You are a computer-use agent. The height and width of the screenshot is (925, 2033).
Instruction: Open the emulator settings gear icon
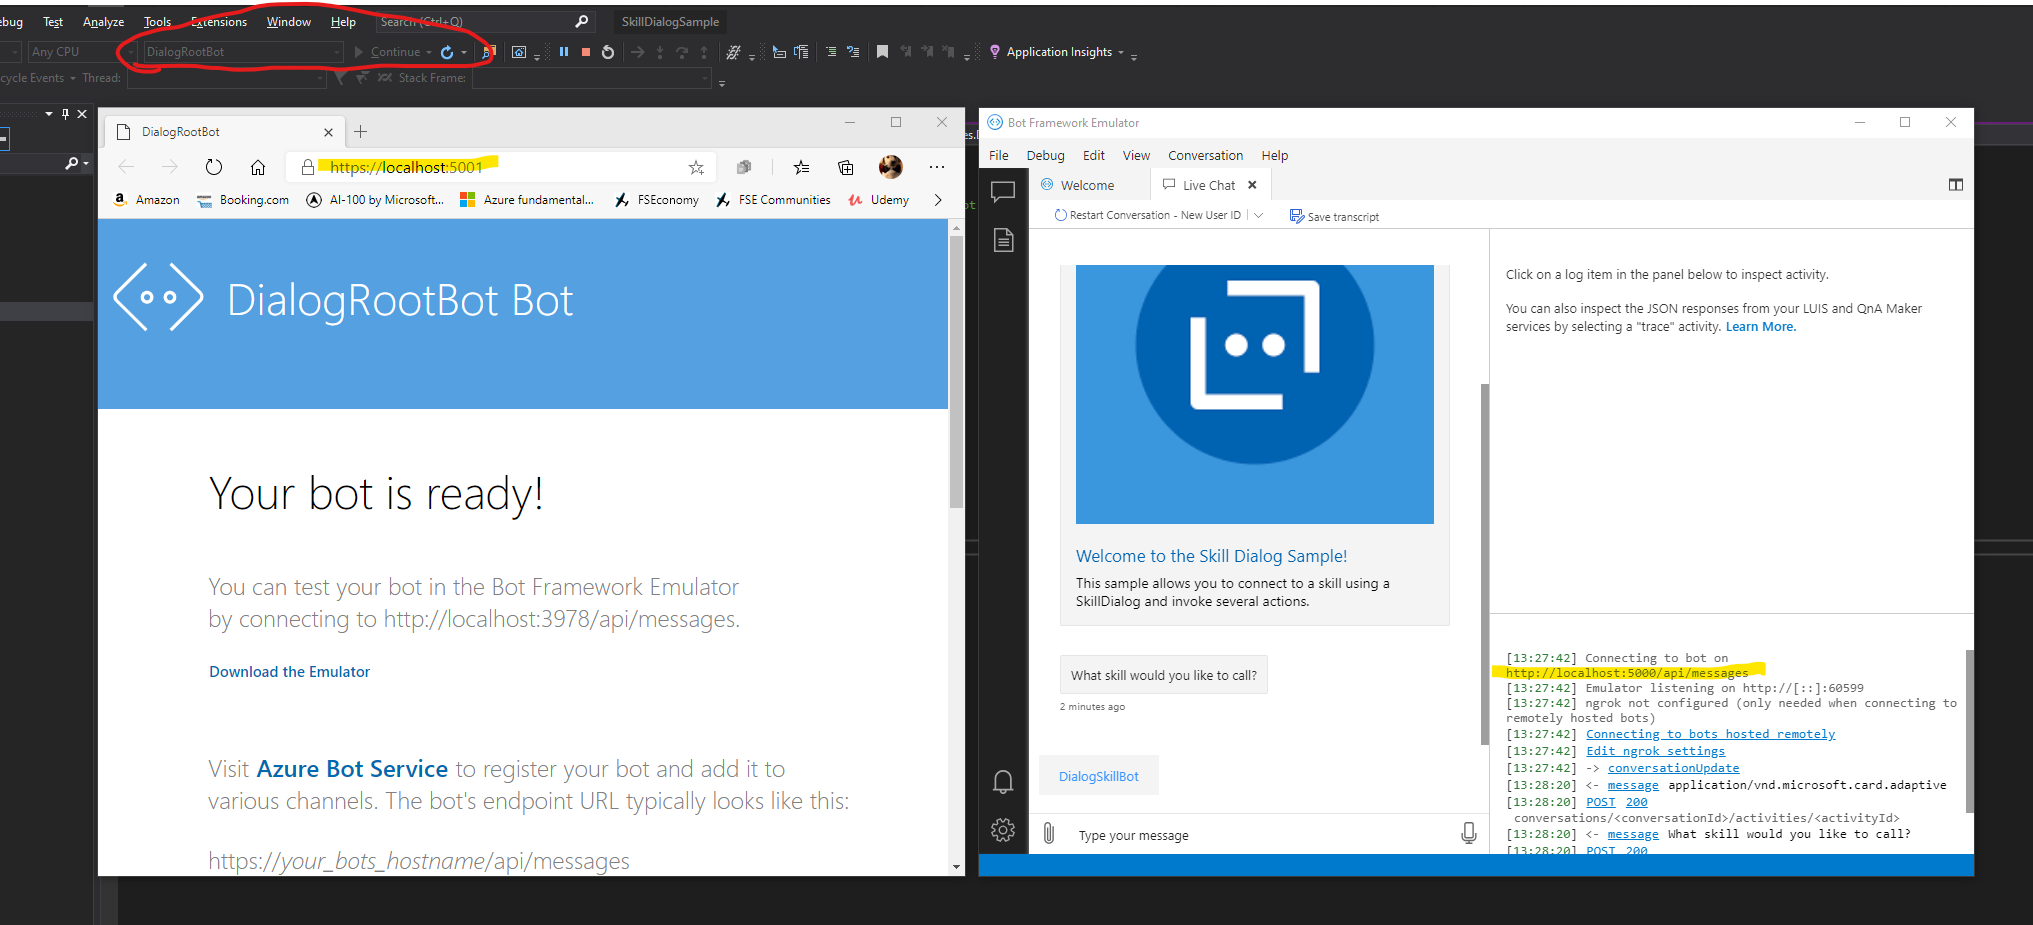point(1003,830)
